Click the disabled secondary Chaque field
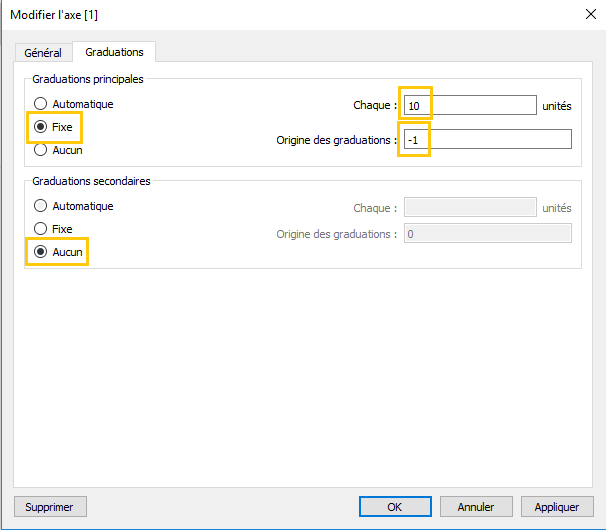This screenshot has height=530, width=606. [x=470, y=207]
